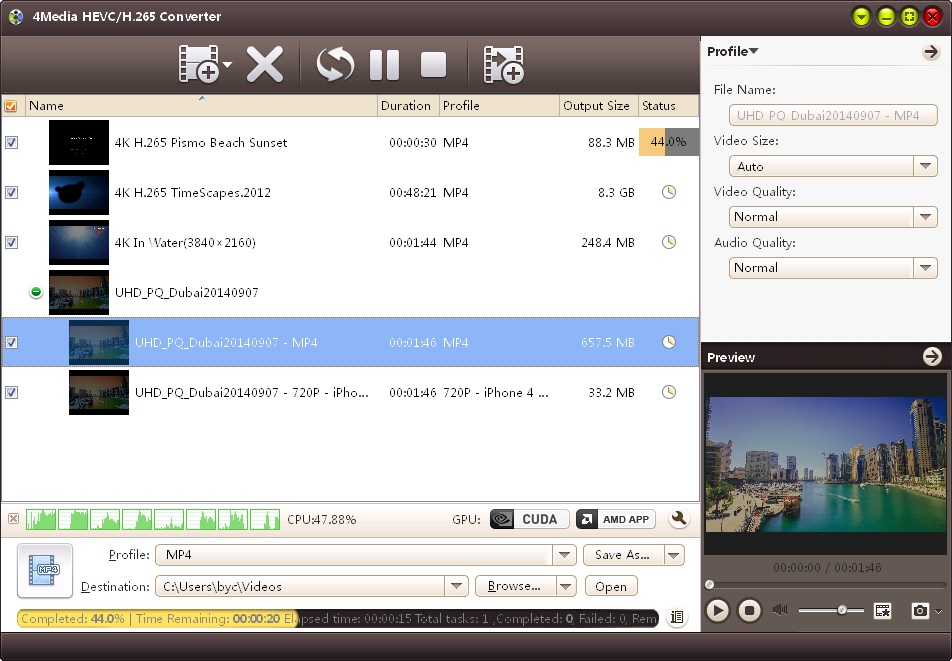Viewport: 952px width, 661px height.
Task: Enable CUDA GPU acceleration
Action: pos(529,519)
